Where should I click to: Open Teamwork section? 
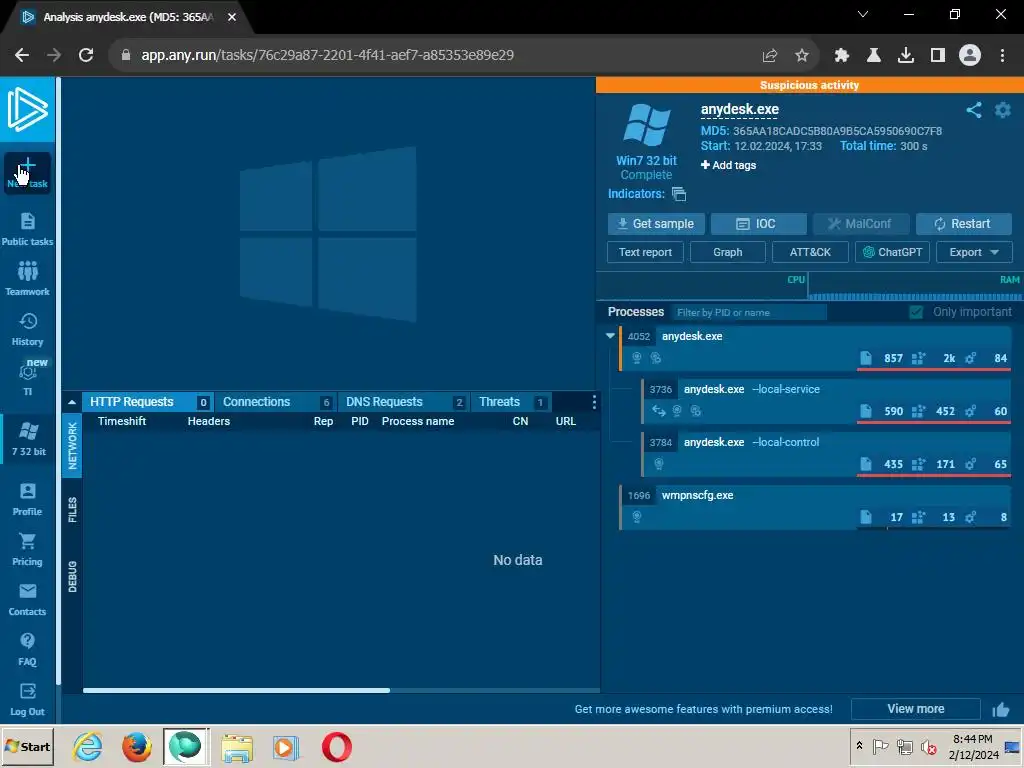(x=27, y=279)
